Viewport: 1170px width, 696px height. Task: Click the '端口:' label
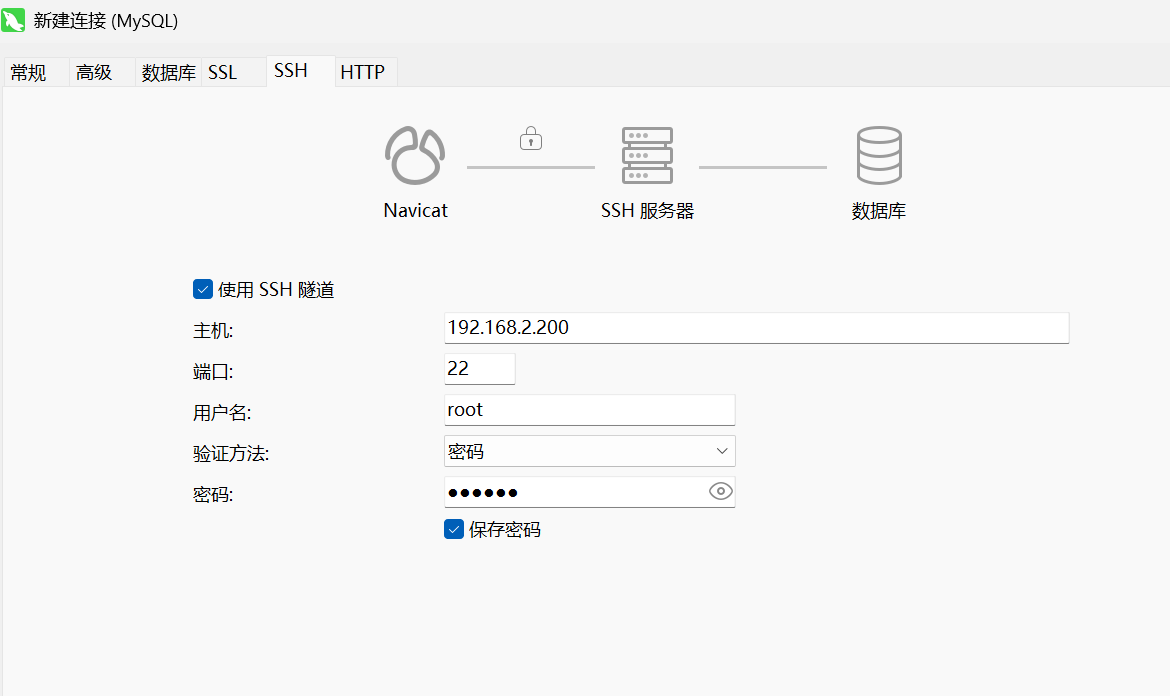213,371
